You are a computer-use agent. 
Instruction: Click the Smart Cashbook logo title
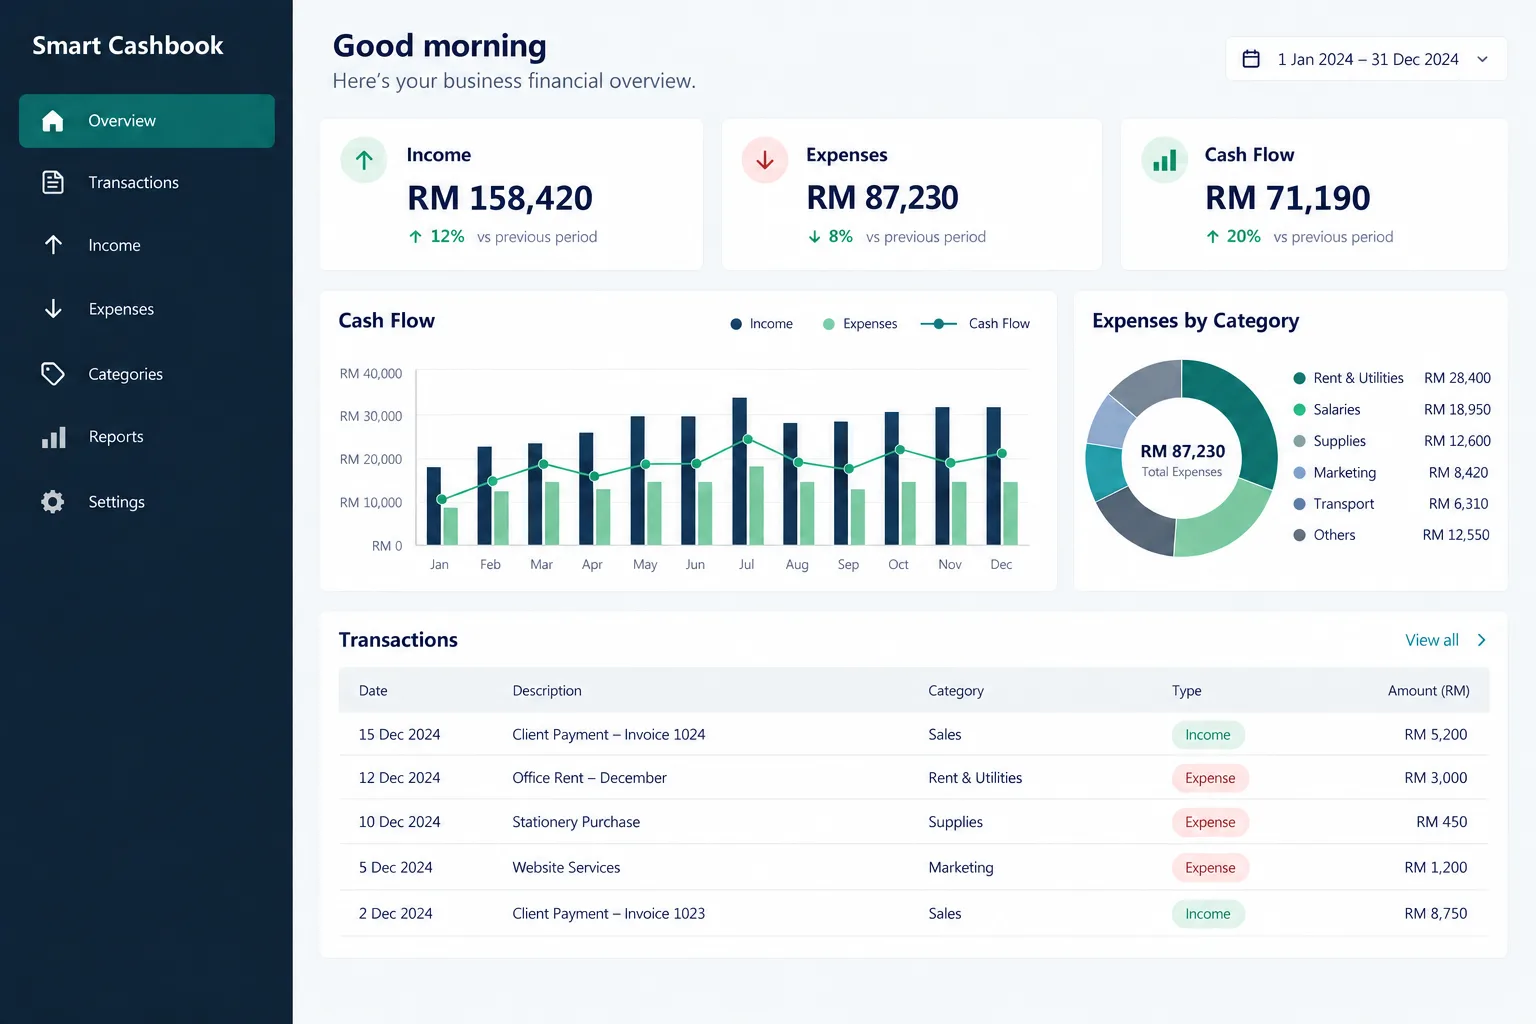(x=128, y=46)
